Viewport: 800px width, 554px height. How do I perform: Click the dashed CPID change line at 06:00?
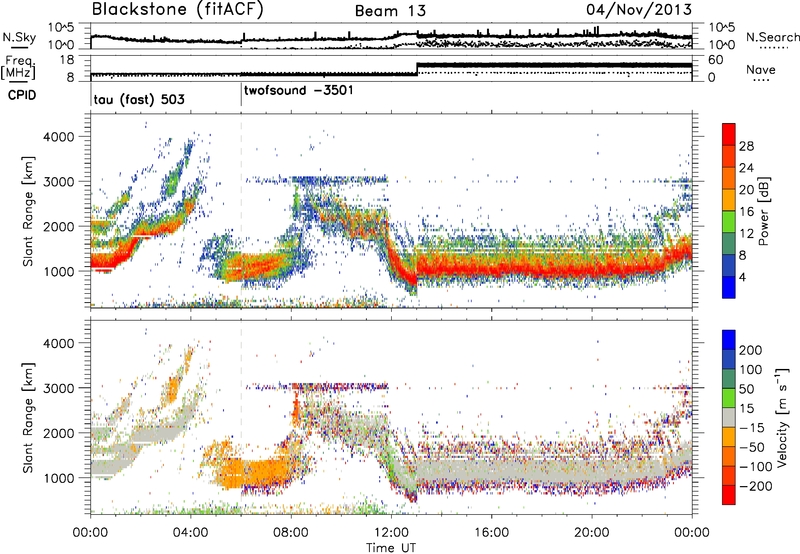tap(241, 212)
